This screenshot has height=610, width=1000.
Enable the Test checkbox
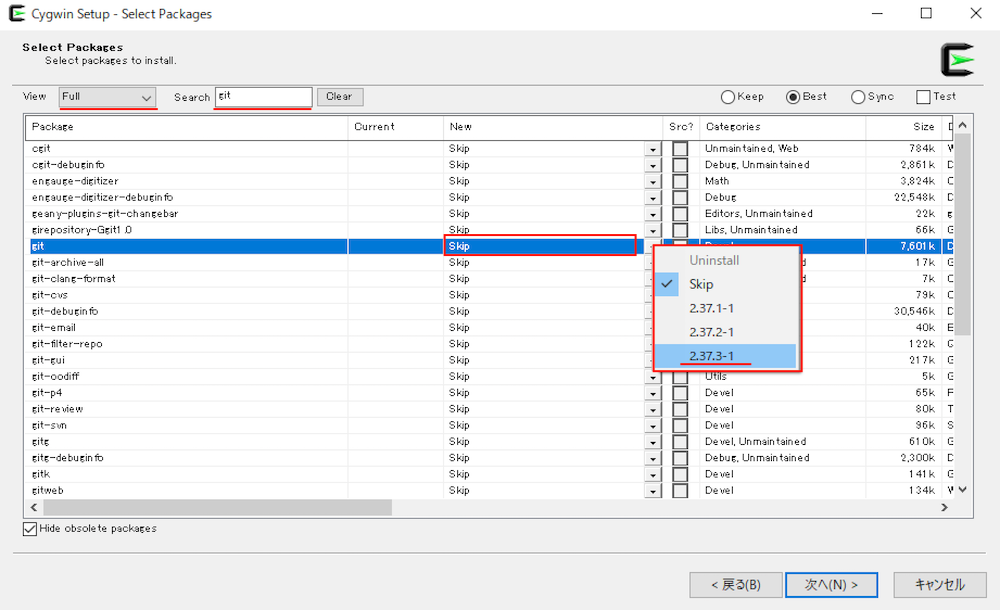click(x=923, y=97)
